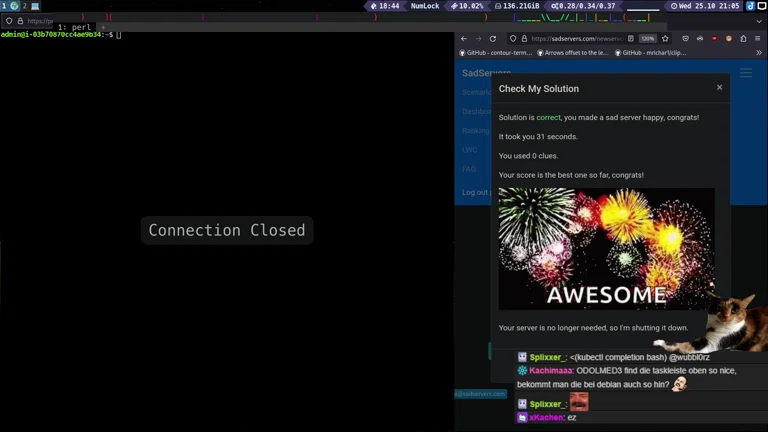Select the '1: perl' terminal tab
Image resolution: width=768 pixels, height=432 pixels.
coord(74,27)
